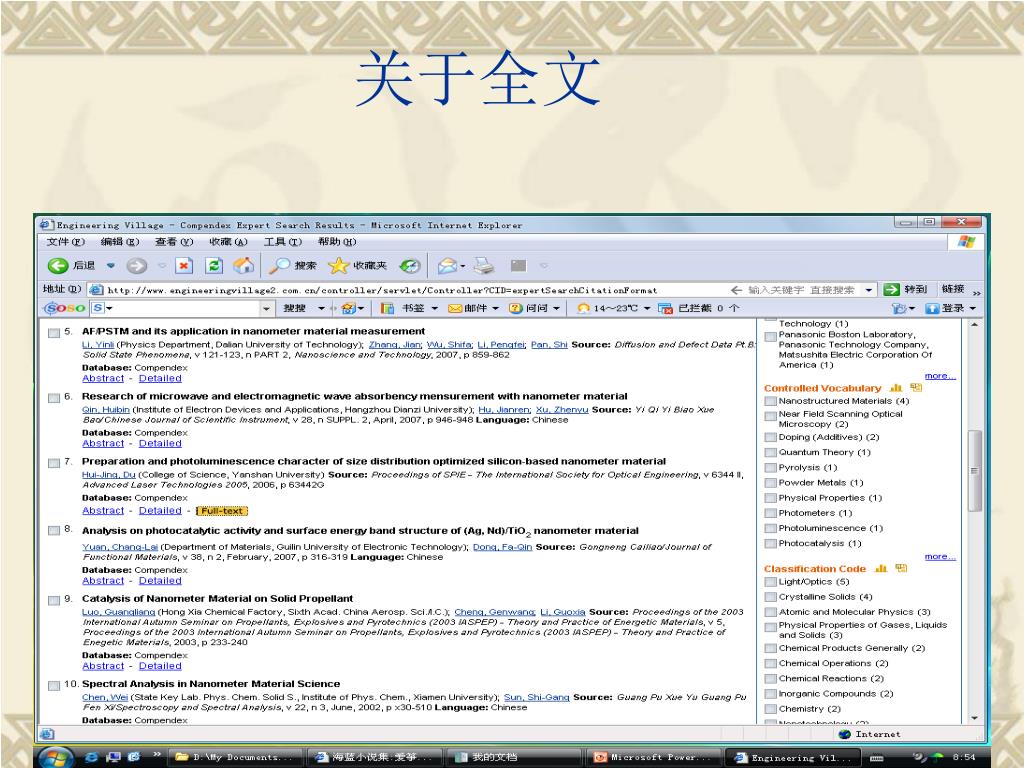Click the question-mark Q&A icon

515,308
